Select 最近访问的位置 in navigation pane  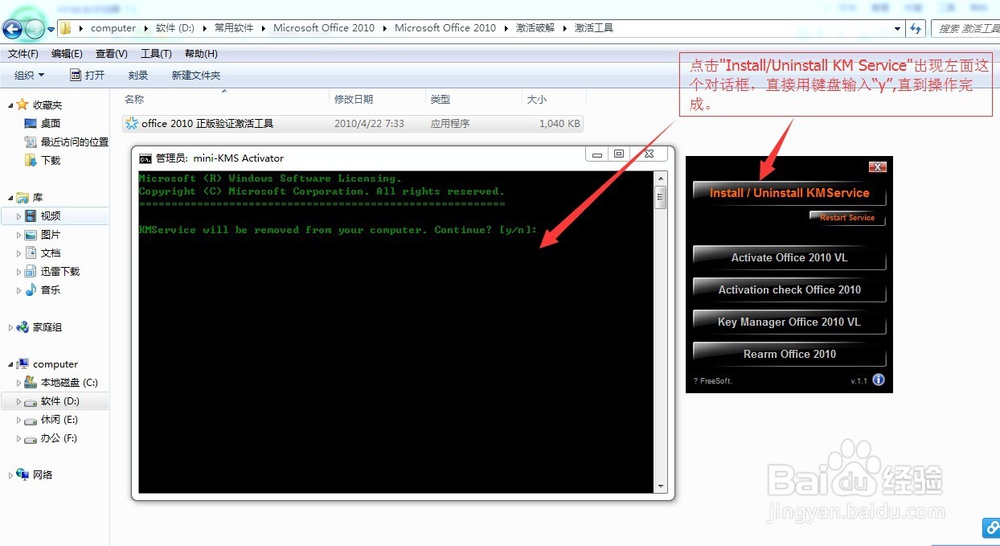(x=75, y=142)
